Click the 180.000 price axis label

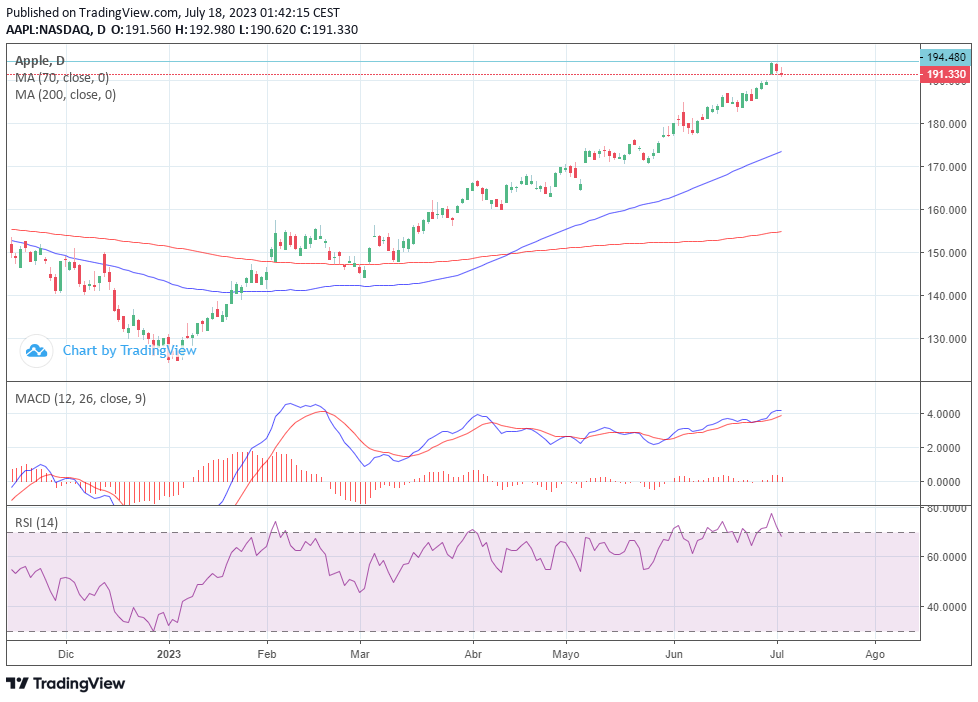[947, 124]
